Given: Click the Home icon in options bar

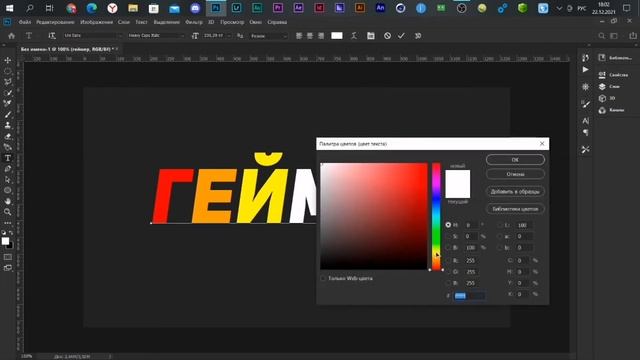Looking at the screenshot, I should [x=11, y=36].
